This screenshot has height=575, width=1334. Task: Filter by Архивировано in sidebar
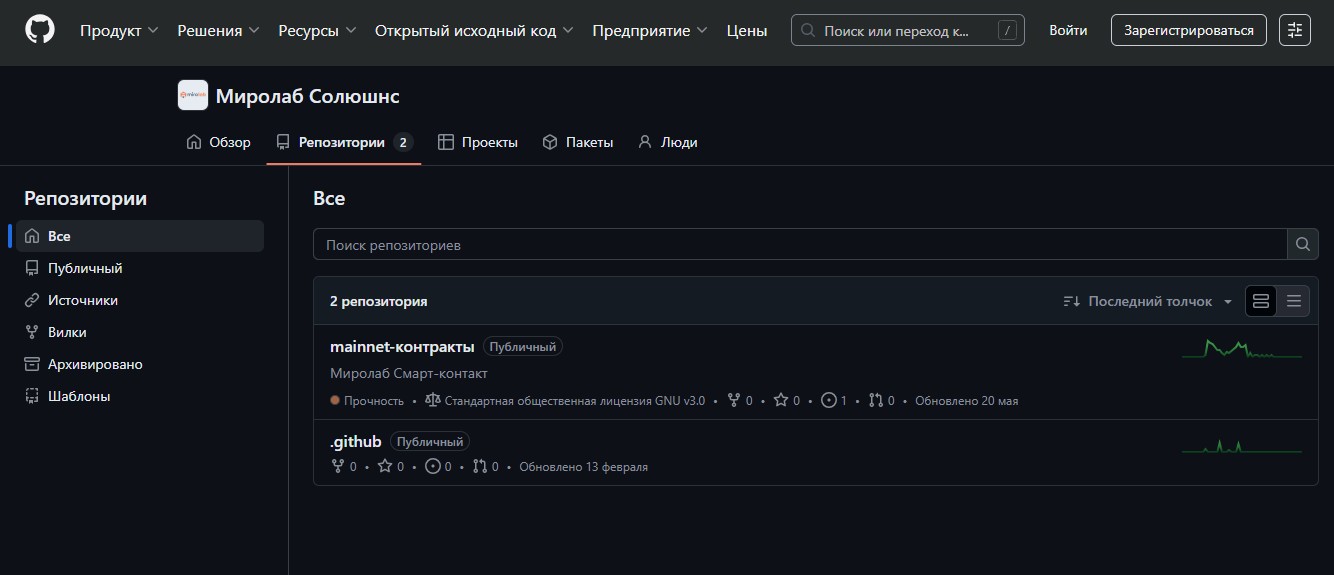[x=140, y=364]
